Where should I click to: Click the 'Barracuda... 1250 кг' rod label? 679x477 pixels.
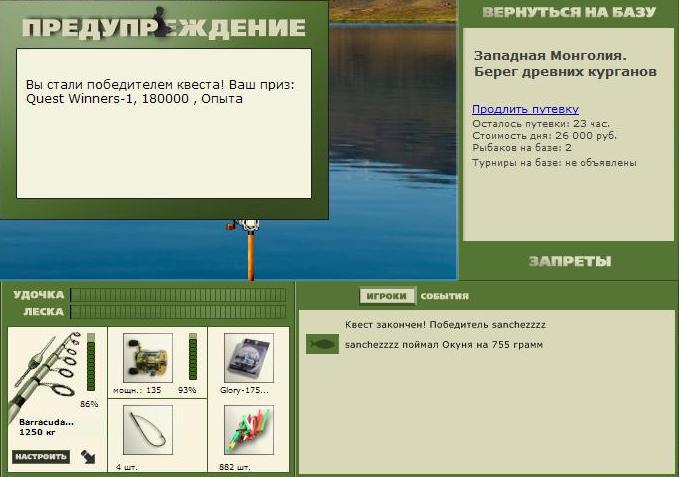46,427
